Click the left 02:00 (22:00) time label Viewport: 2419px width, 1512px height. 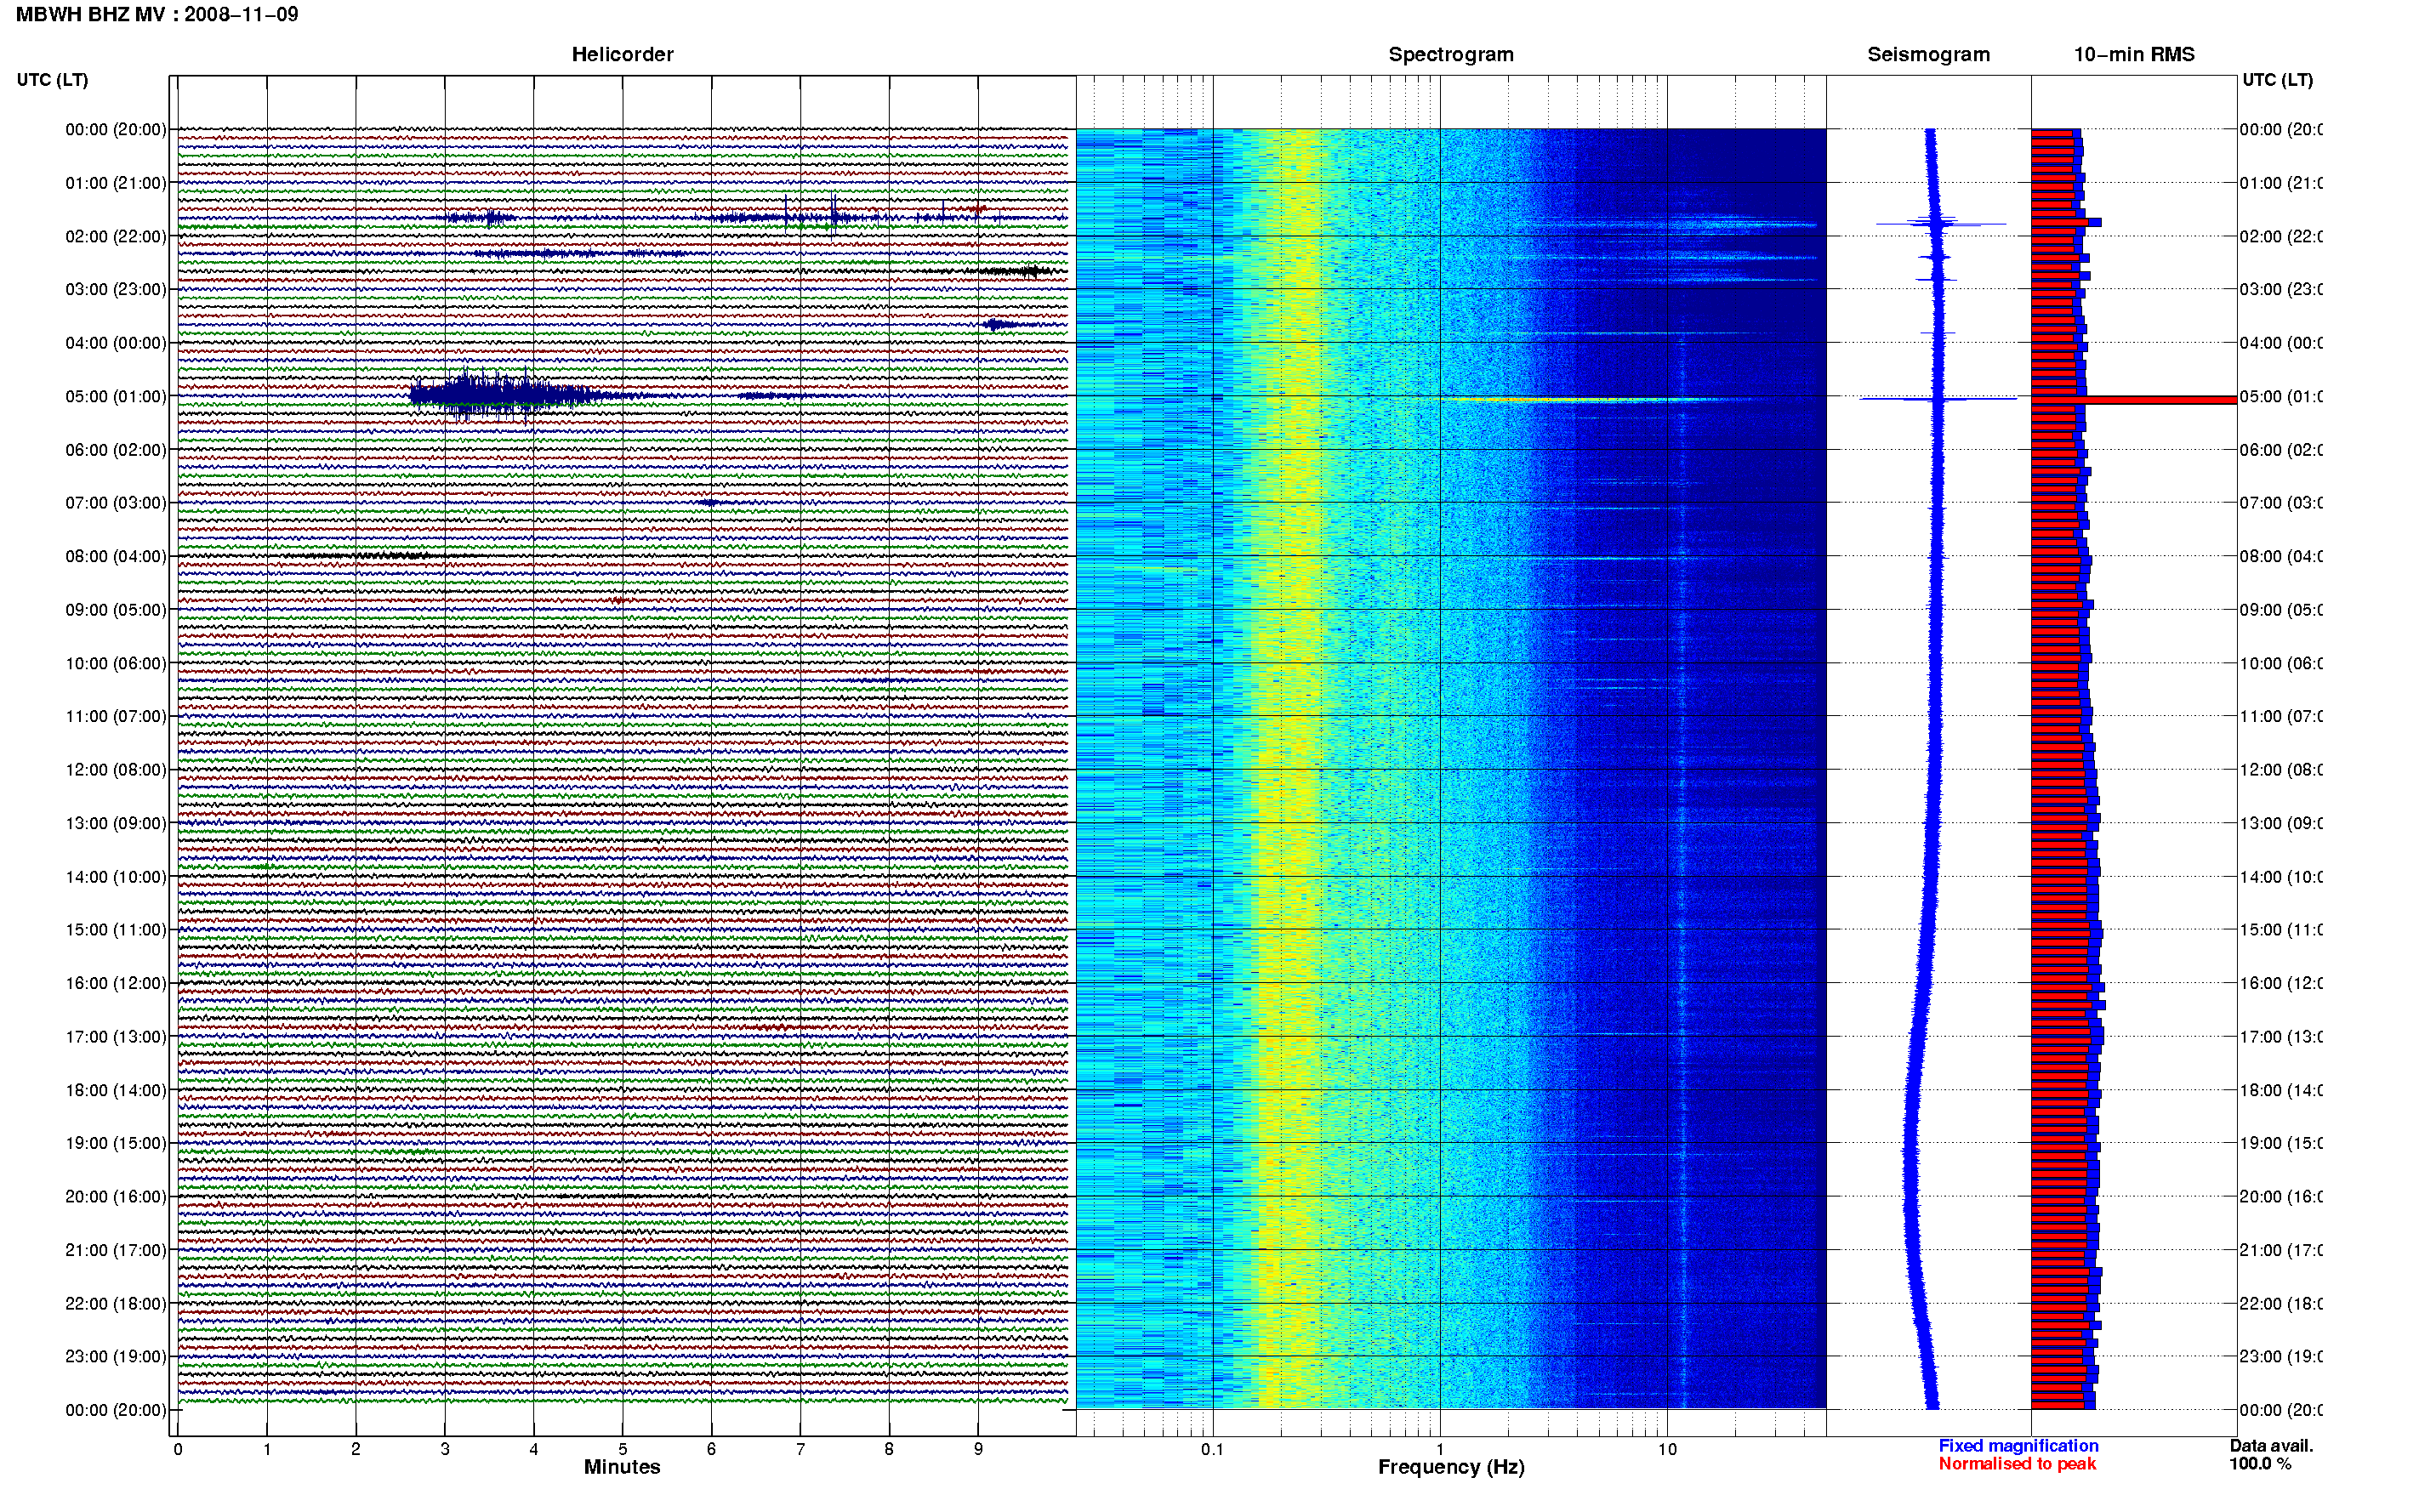pos(116,236)
